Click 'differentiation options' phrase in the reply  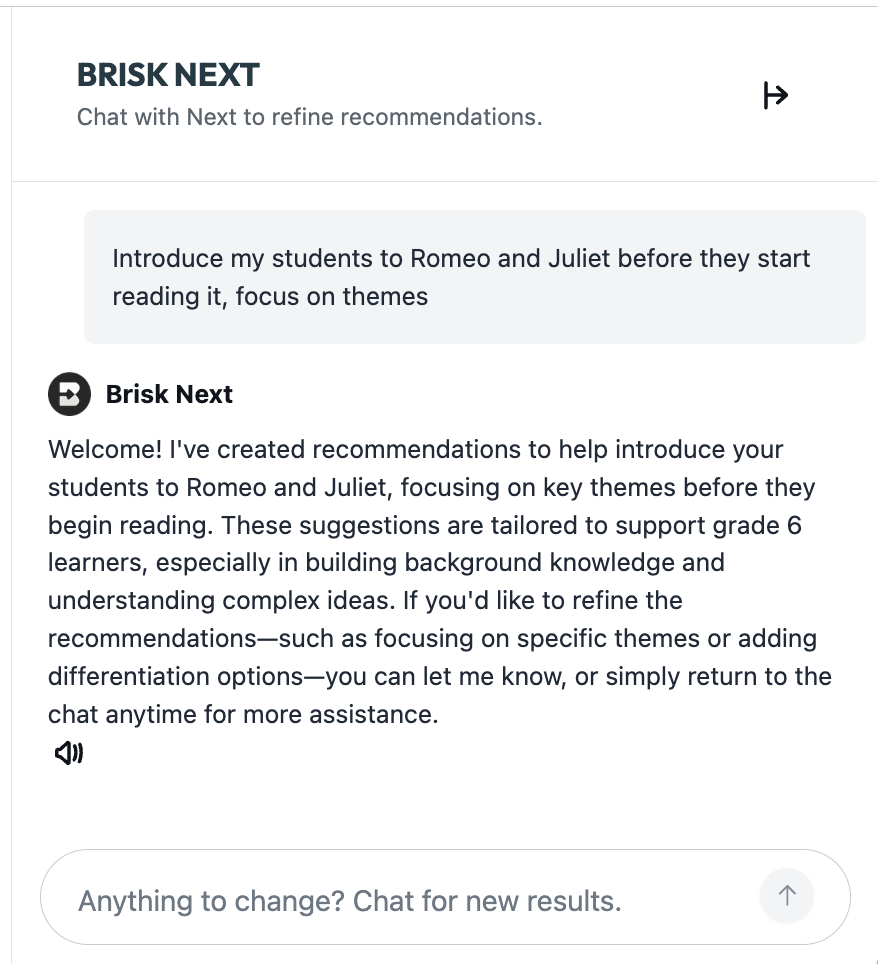pyautogui.click(x=175, y=676)
